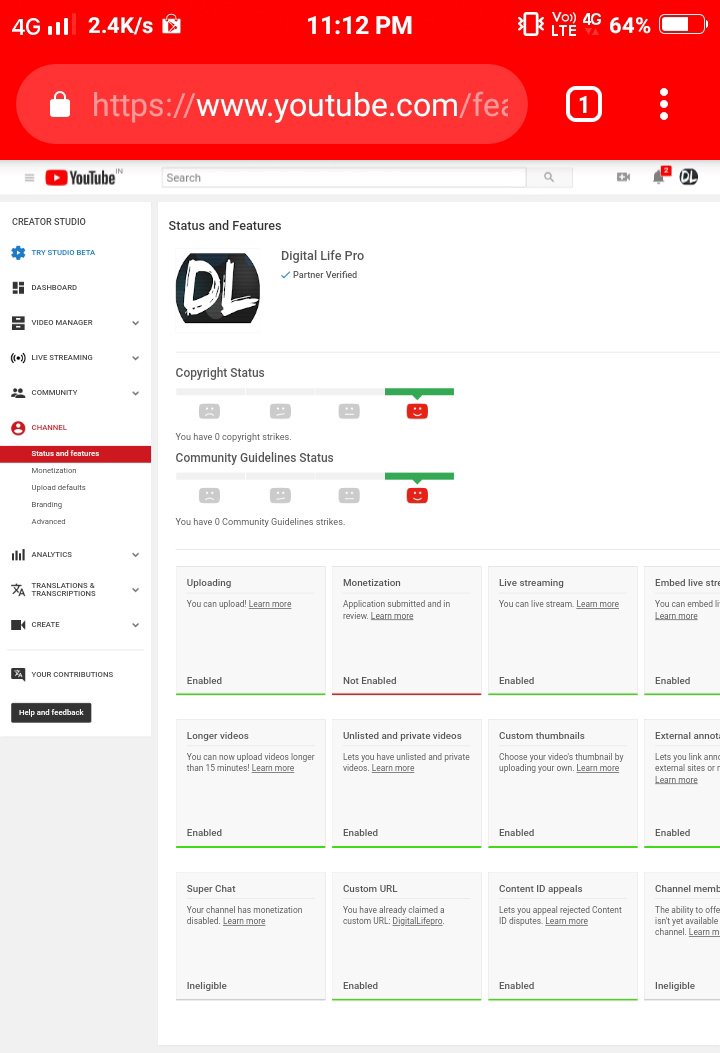Select Status and features in sidebar
The height and width of the screenshot is (1053, 720).
click(75, 454)
